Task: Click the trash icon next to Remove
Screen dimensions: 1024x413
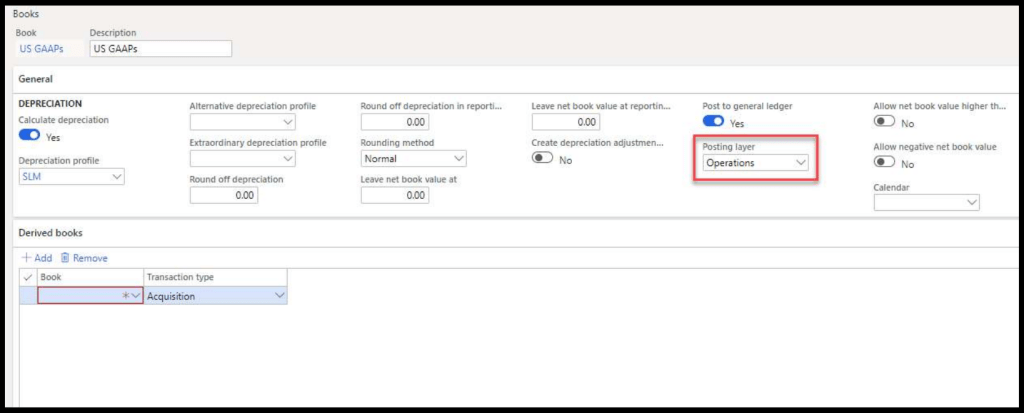Action: (x=65, y=258)
